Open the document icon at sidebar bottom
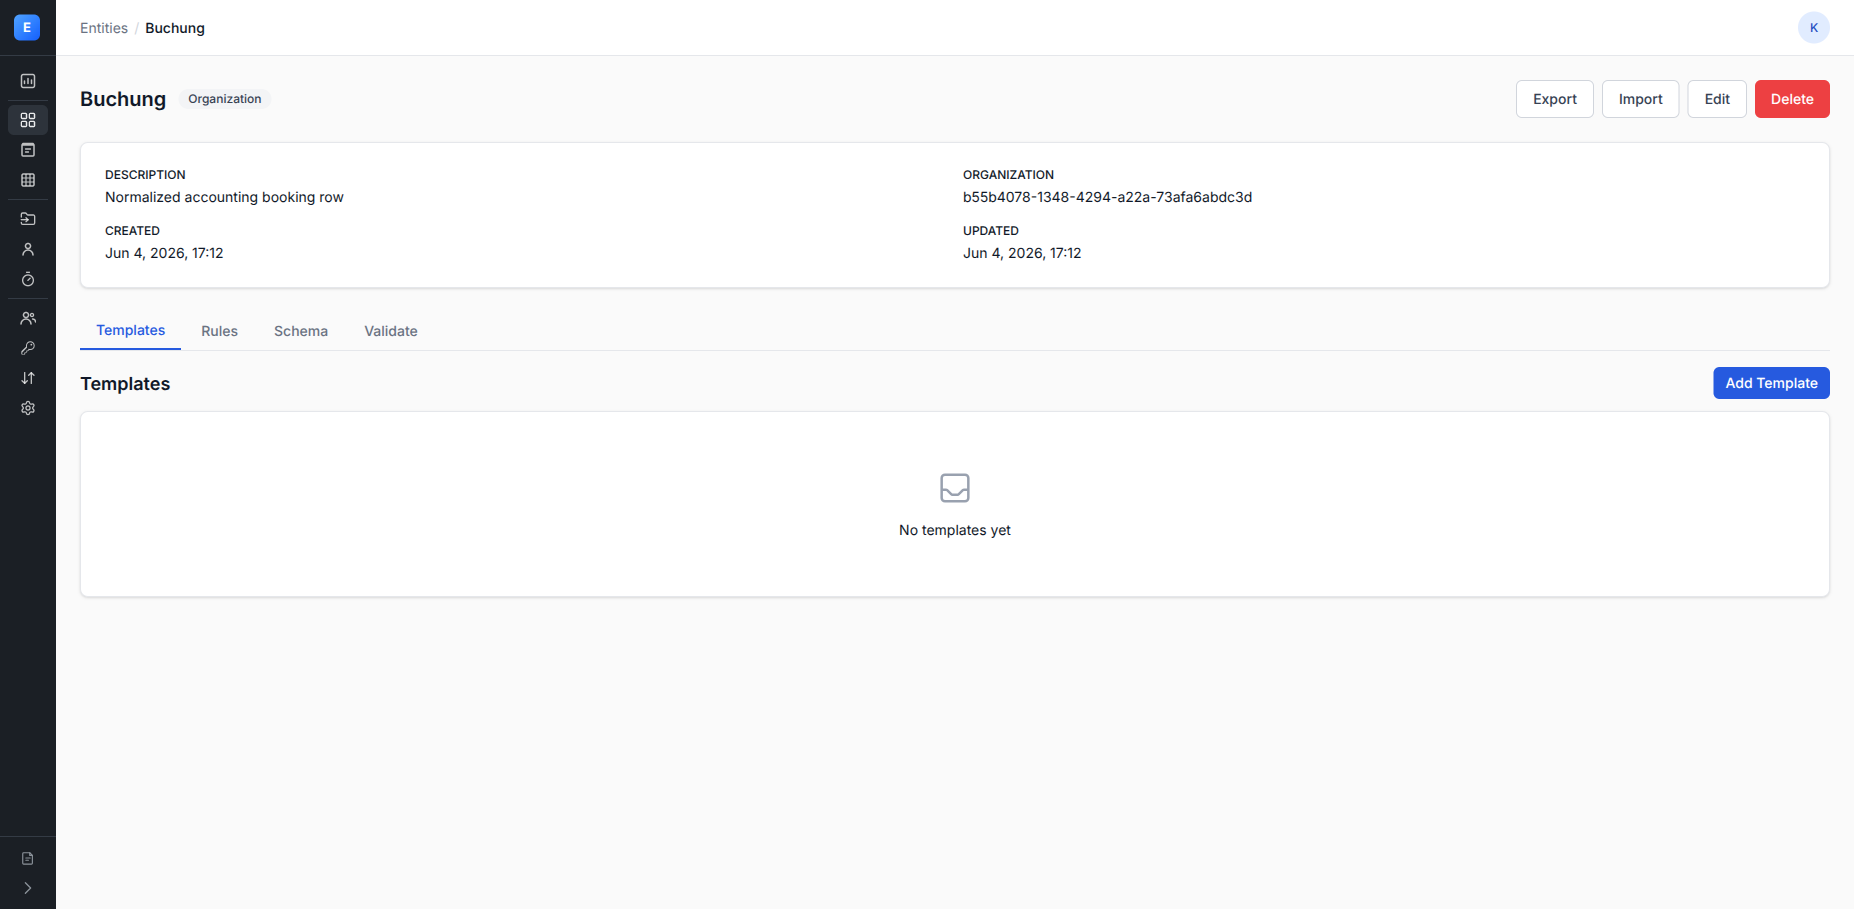The width and height of the screenshot is (1854, 909). click(28, 858)
